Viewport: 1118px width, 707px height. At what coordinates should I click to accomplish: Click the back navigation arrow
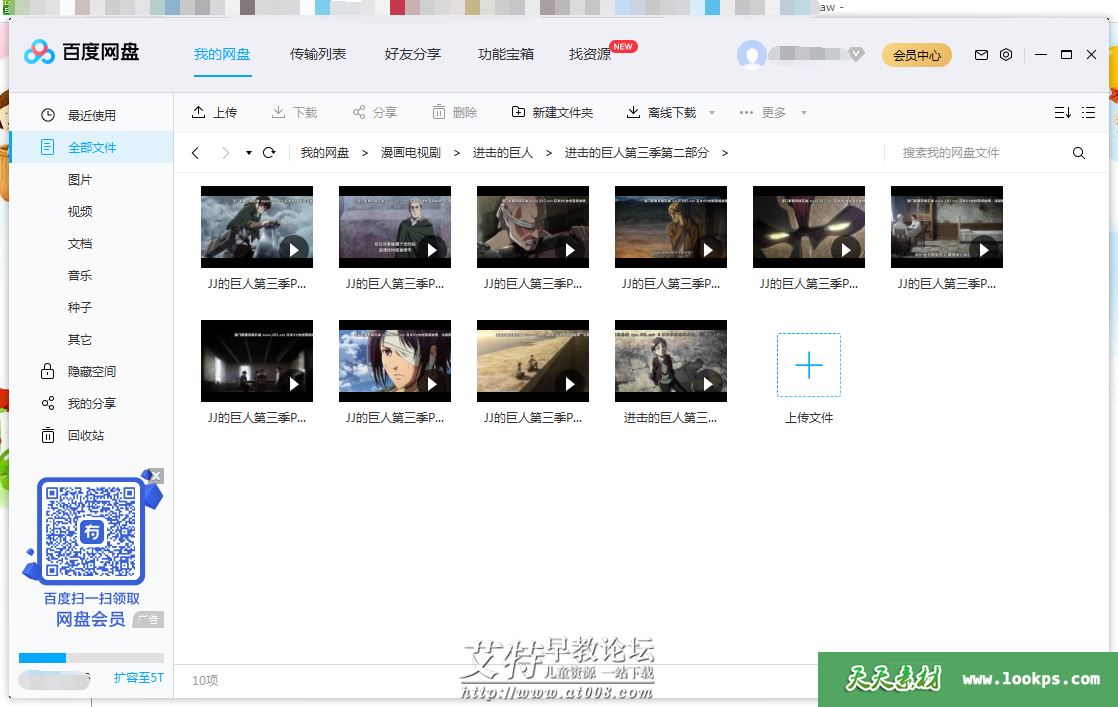coord(196,153)
